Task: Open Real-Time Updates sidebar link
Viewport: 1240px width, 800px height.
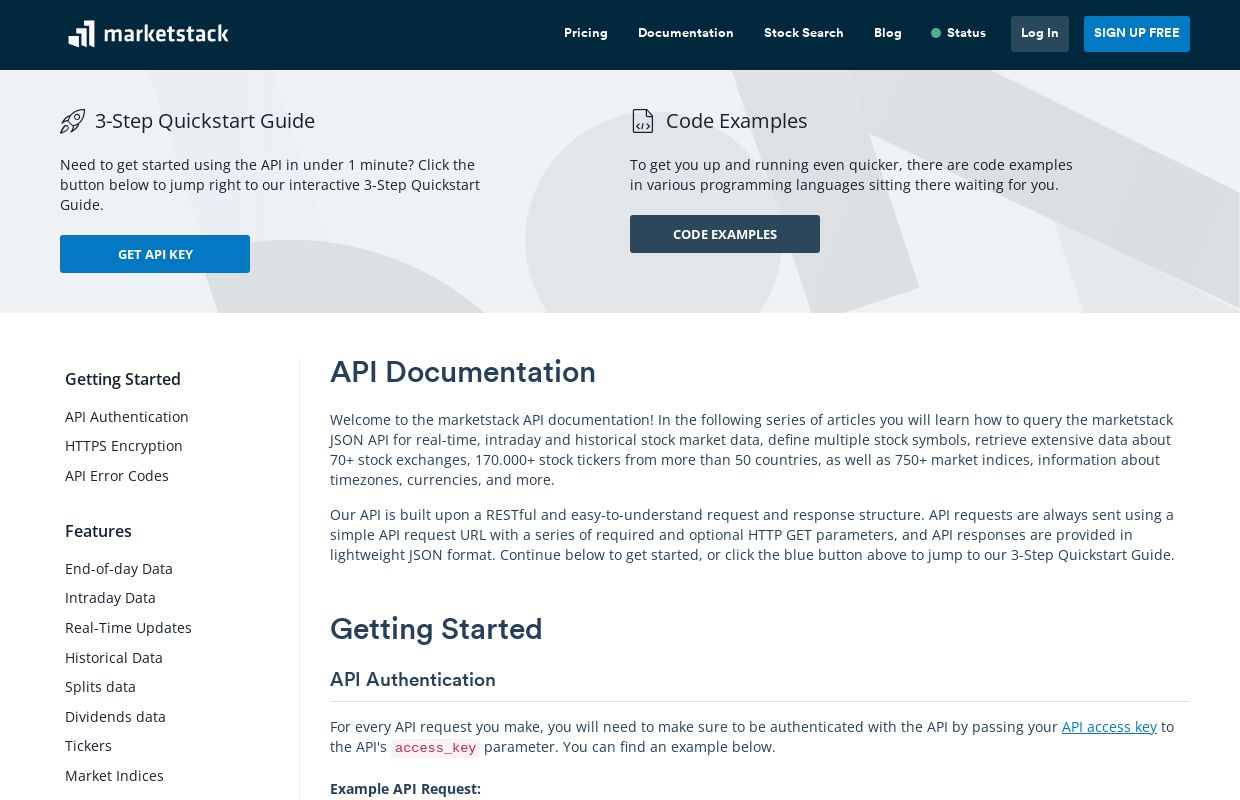Action: click(x=128, y=628)
